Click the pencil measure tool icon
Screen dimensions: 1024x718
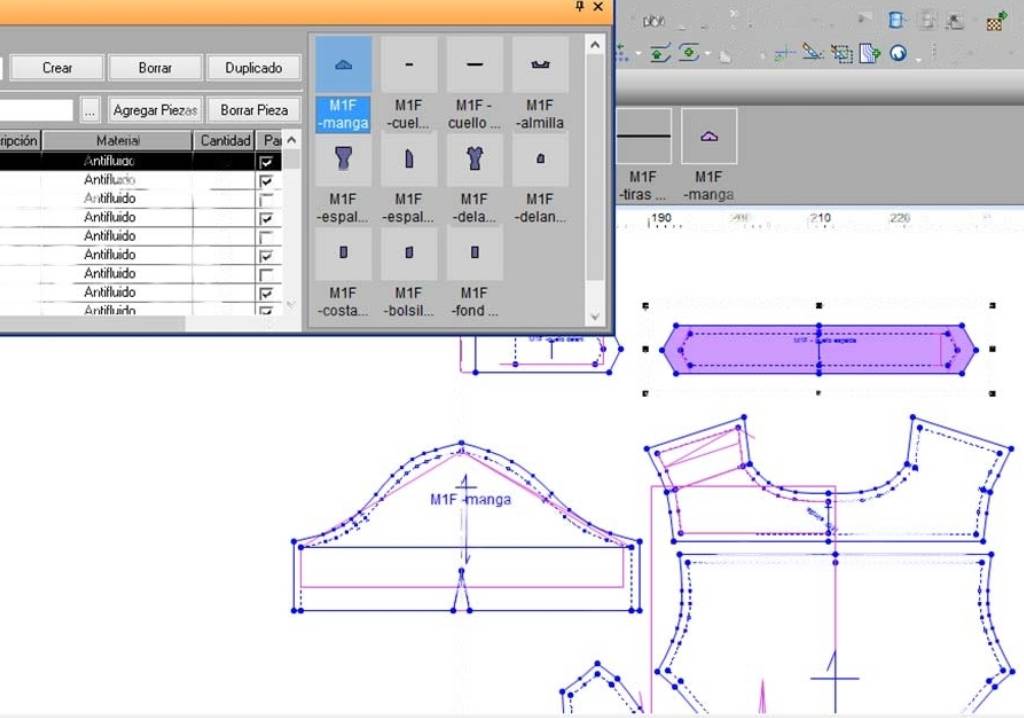812,53
